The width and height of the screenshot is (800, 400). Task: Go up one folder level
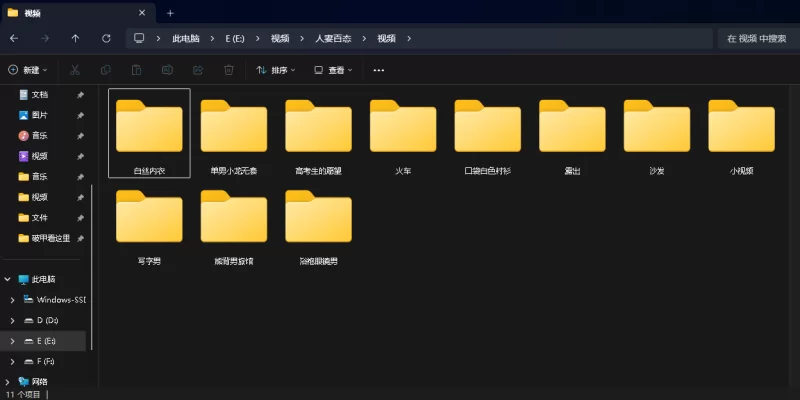click(76, 38)
